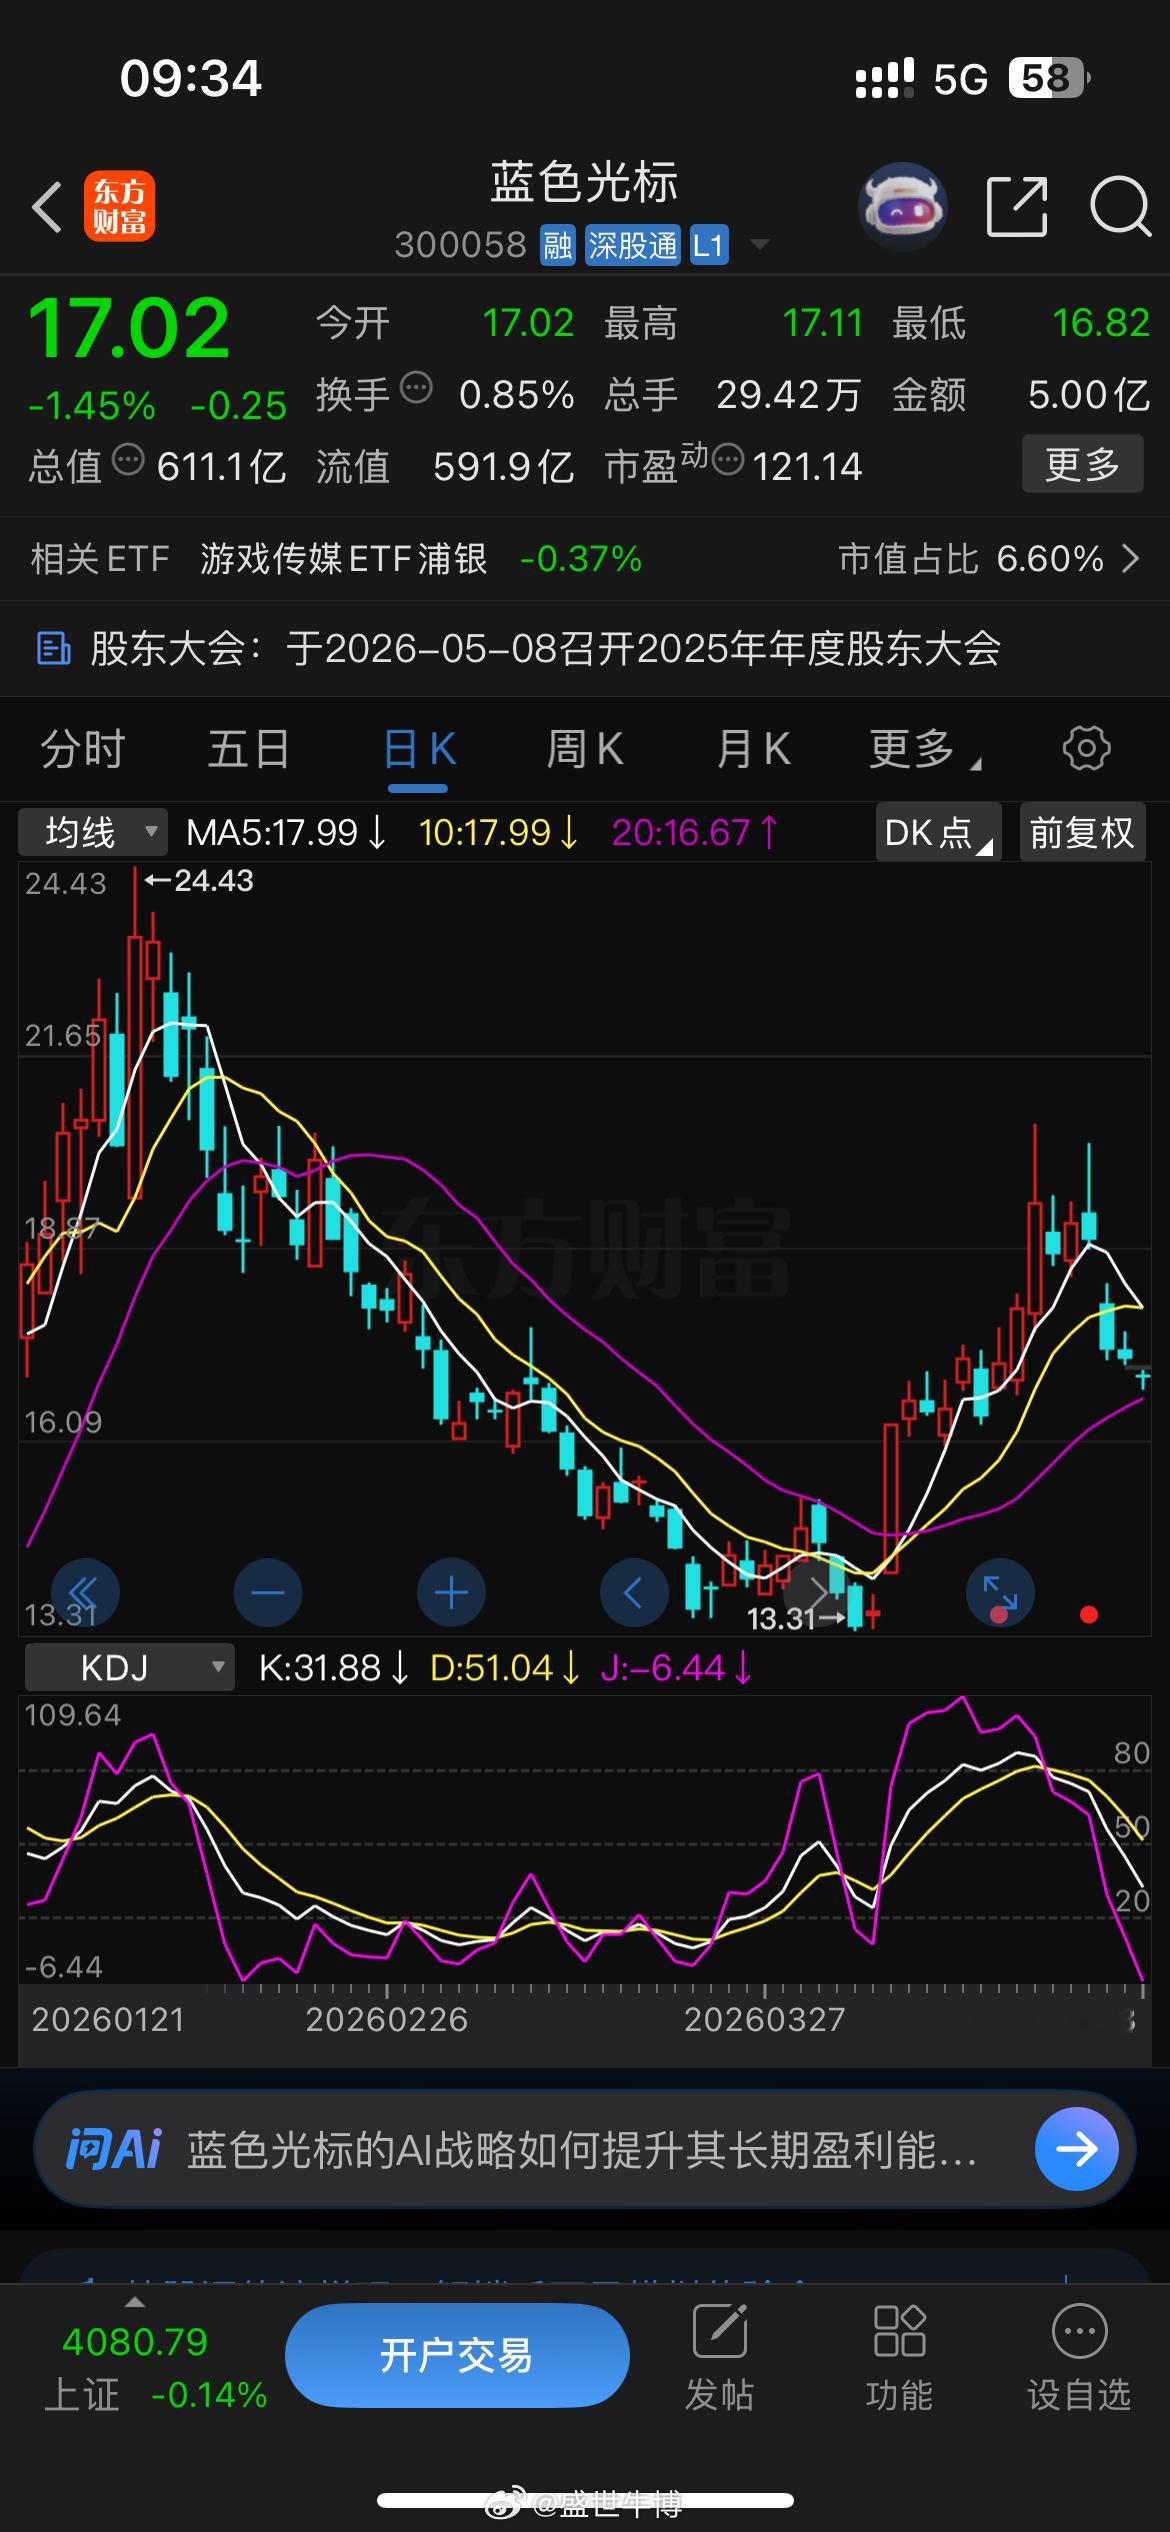The image size is (1170, 2532).
Task: Submit AI question with arrow button
Action: [x=1077, y=2148]
